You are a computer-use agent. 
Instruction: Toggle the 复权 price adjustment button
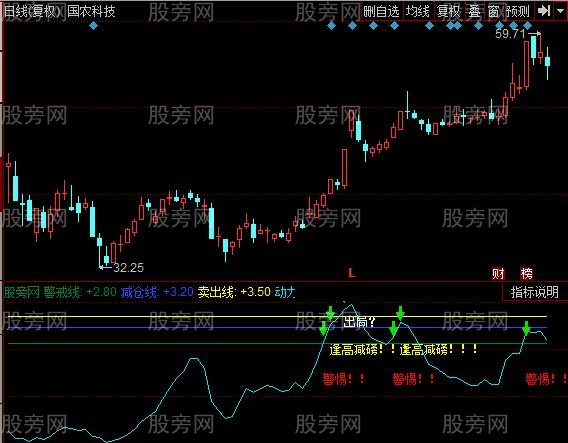pyautogui.click(x=448, y=12)
